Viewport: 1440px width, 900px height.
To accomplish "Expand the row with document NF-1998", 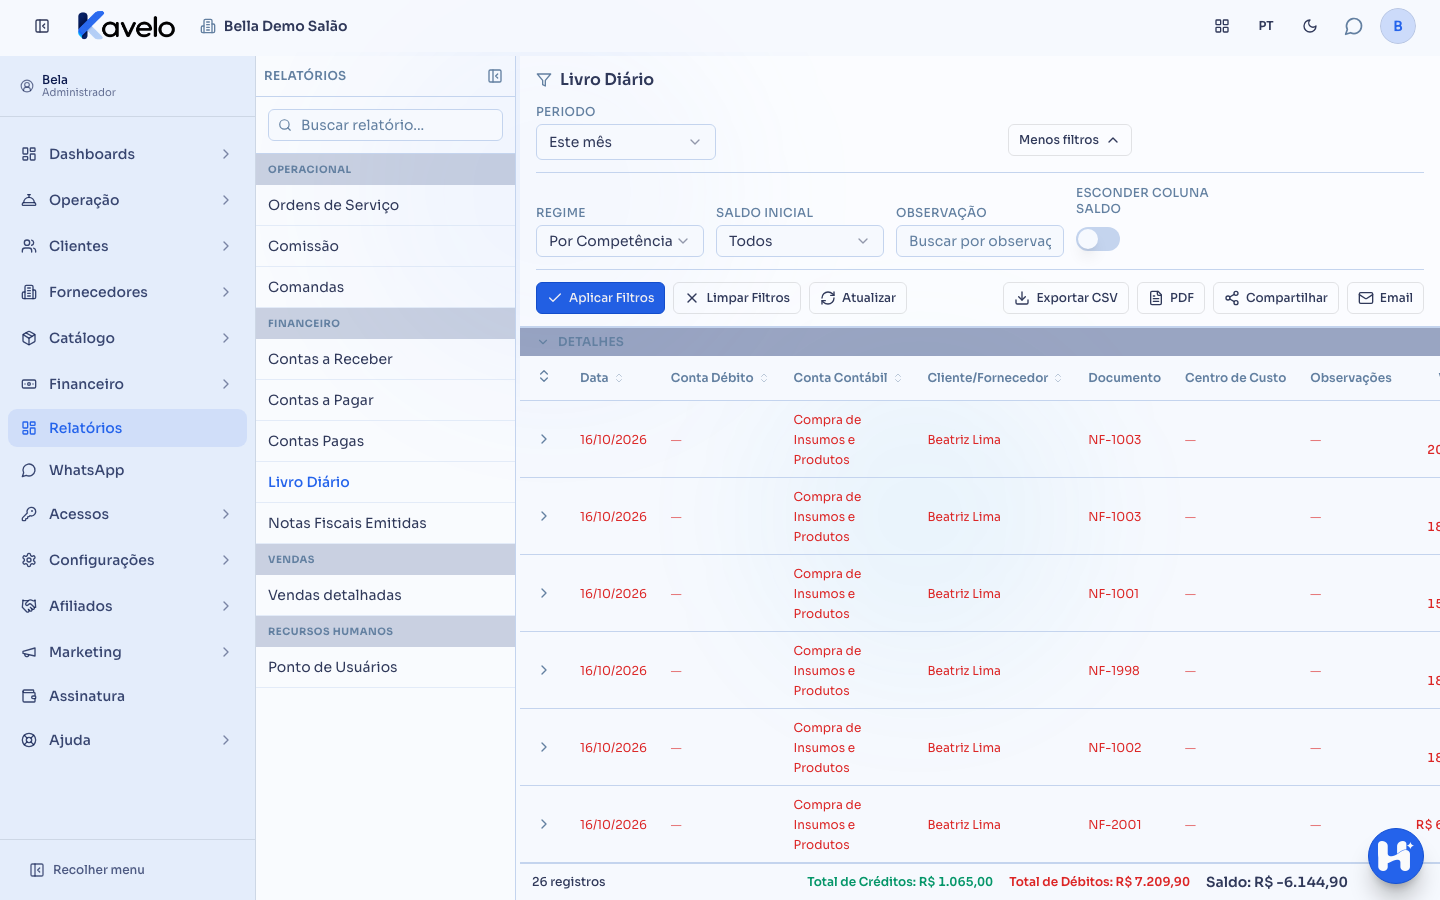I will point(544,670).
